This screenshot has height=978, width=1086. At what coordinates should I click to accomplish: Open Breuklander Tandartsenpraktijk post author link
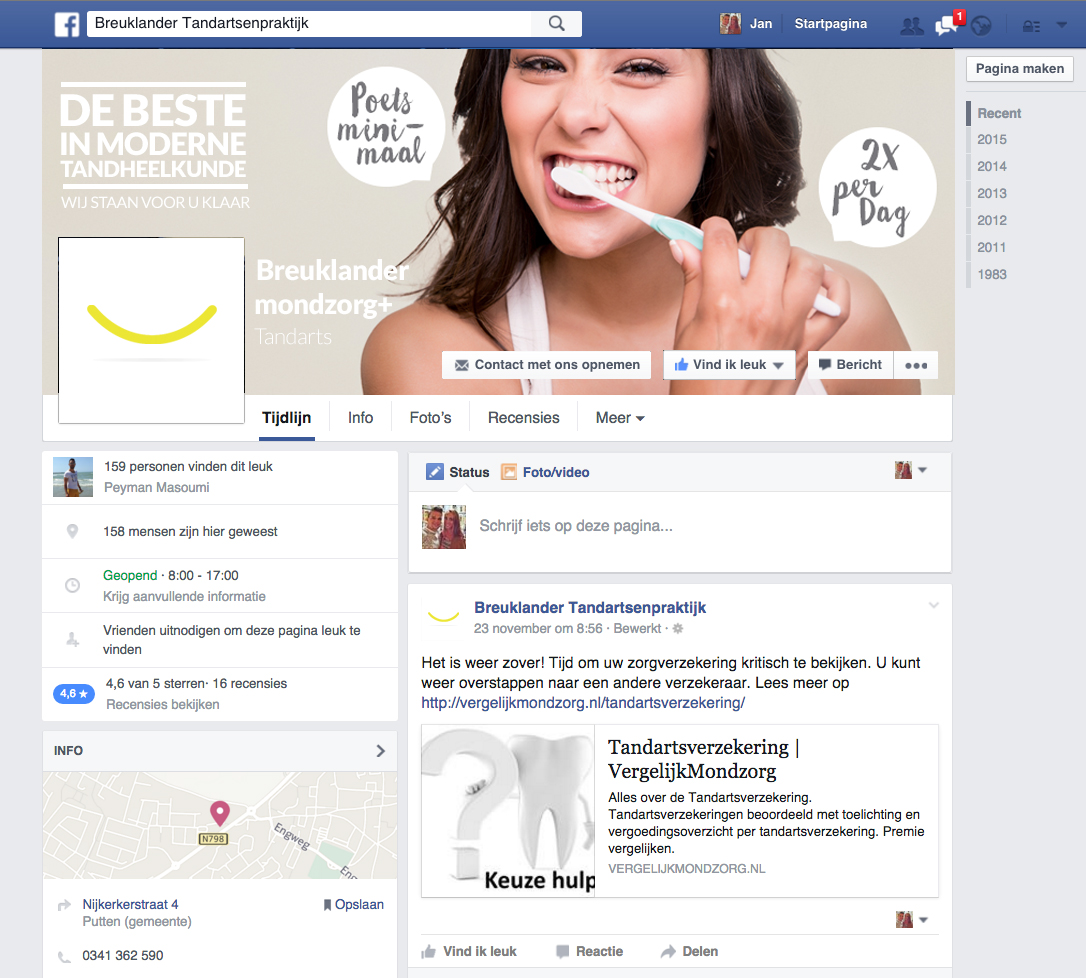click(590, 607)
